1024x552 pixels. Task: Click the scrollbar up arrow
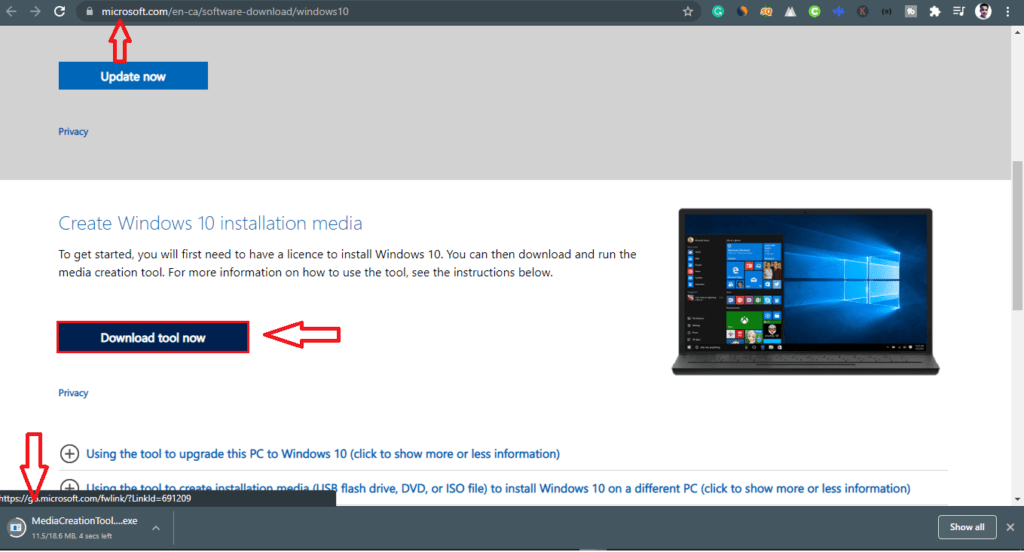pos(1017,32)
